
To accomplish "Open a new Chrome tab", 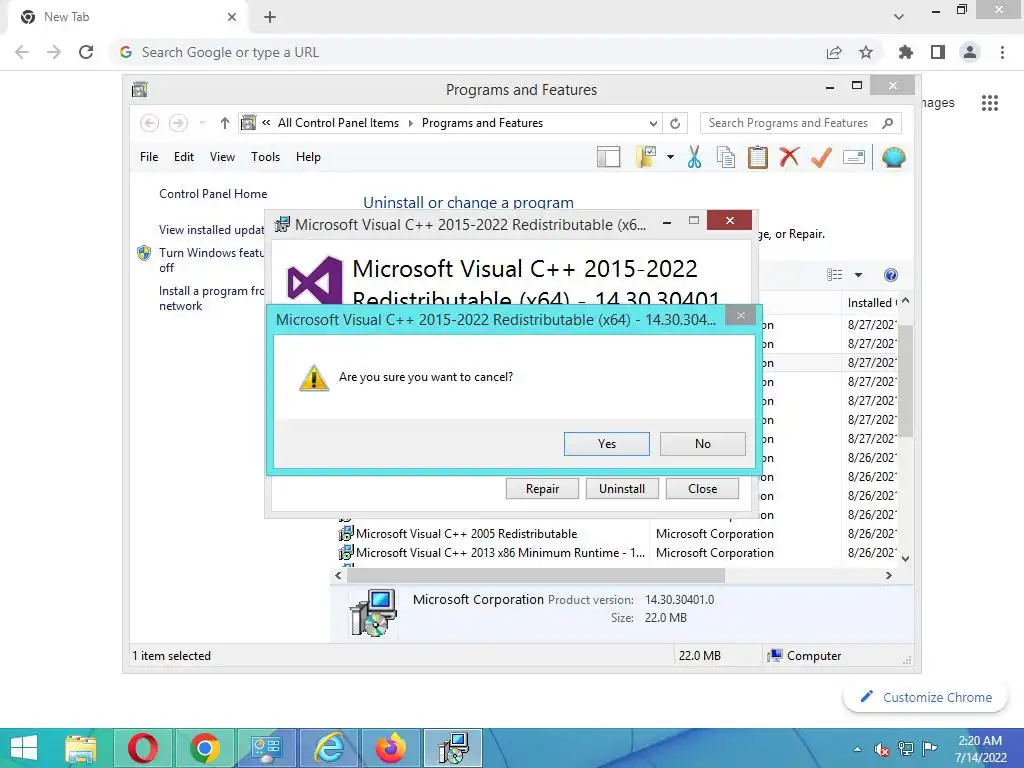I will click(270, 17).
